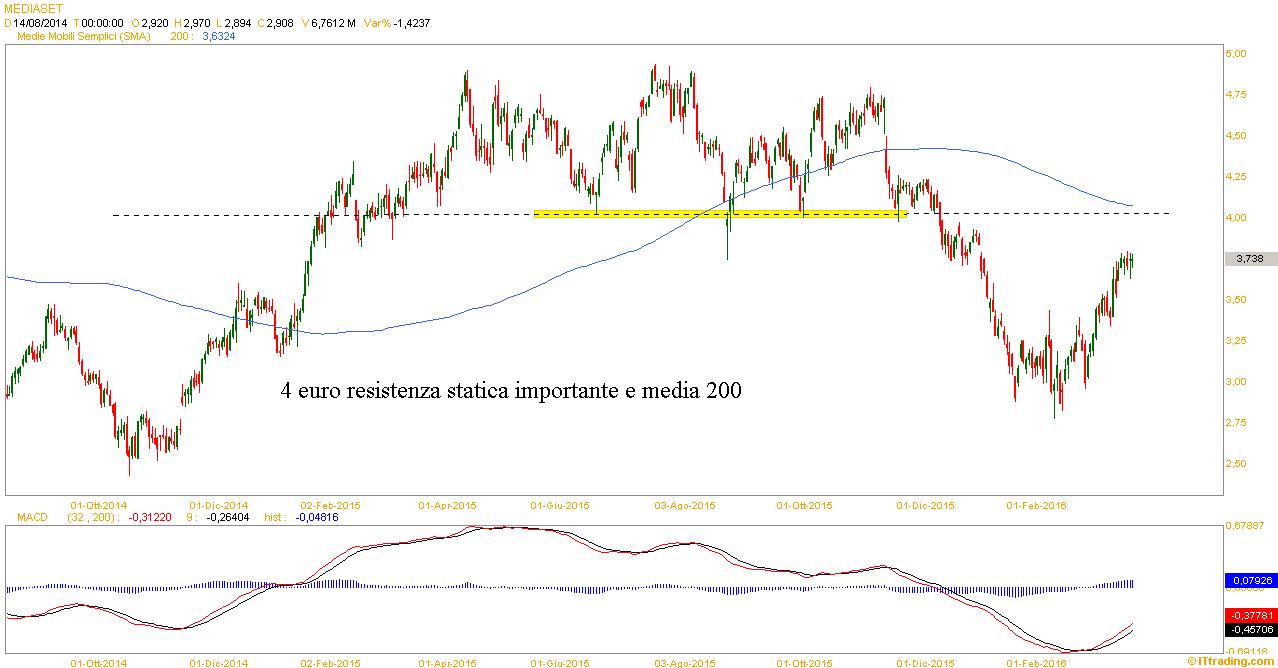Screen dimensions: 1278x668
Task: Click the blue MACD value box 0,07926
Action: coord(1249,579)
